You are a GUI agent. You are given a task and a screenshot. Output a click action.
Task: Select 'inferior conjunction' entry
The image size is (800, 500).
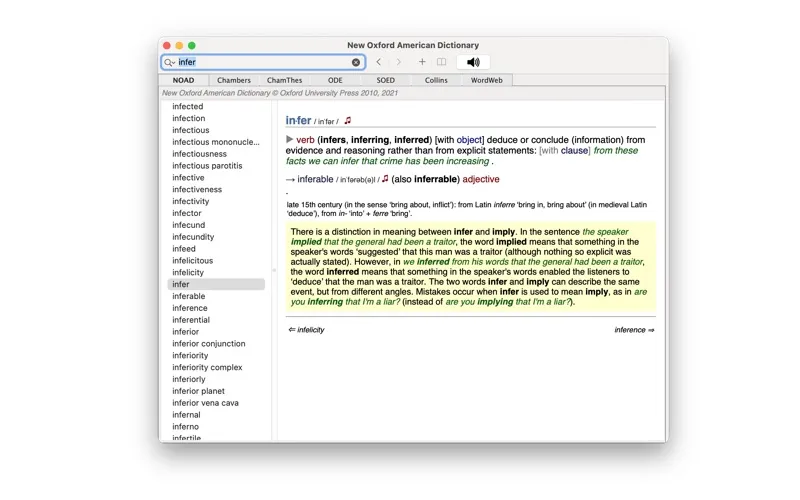(209, 343)
